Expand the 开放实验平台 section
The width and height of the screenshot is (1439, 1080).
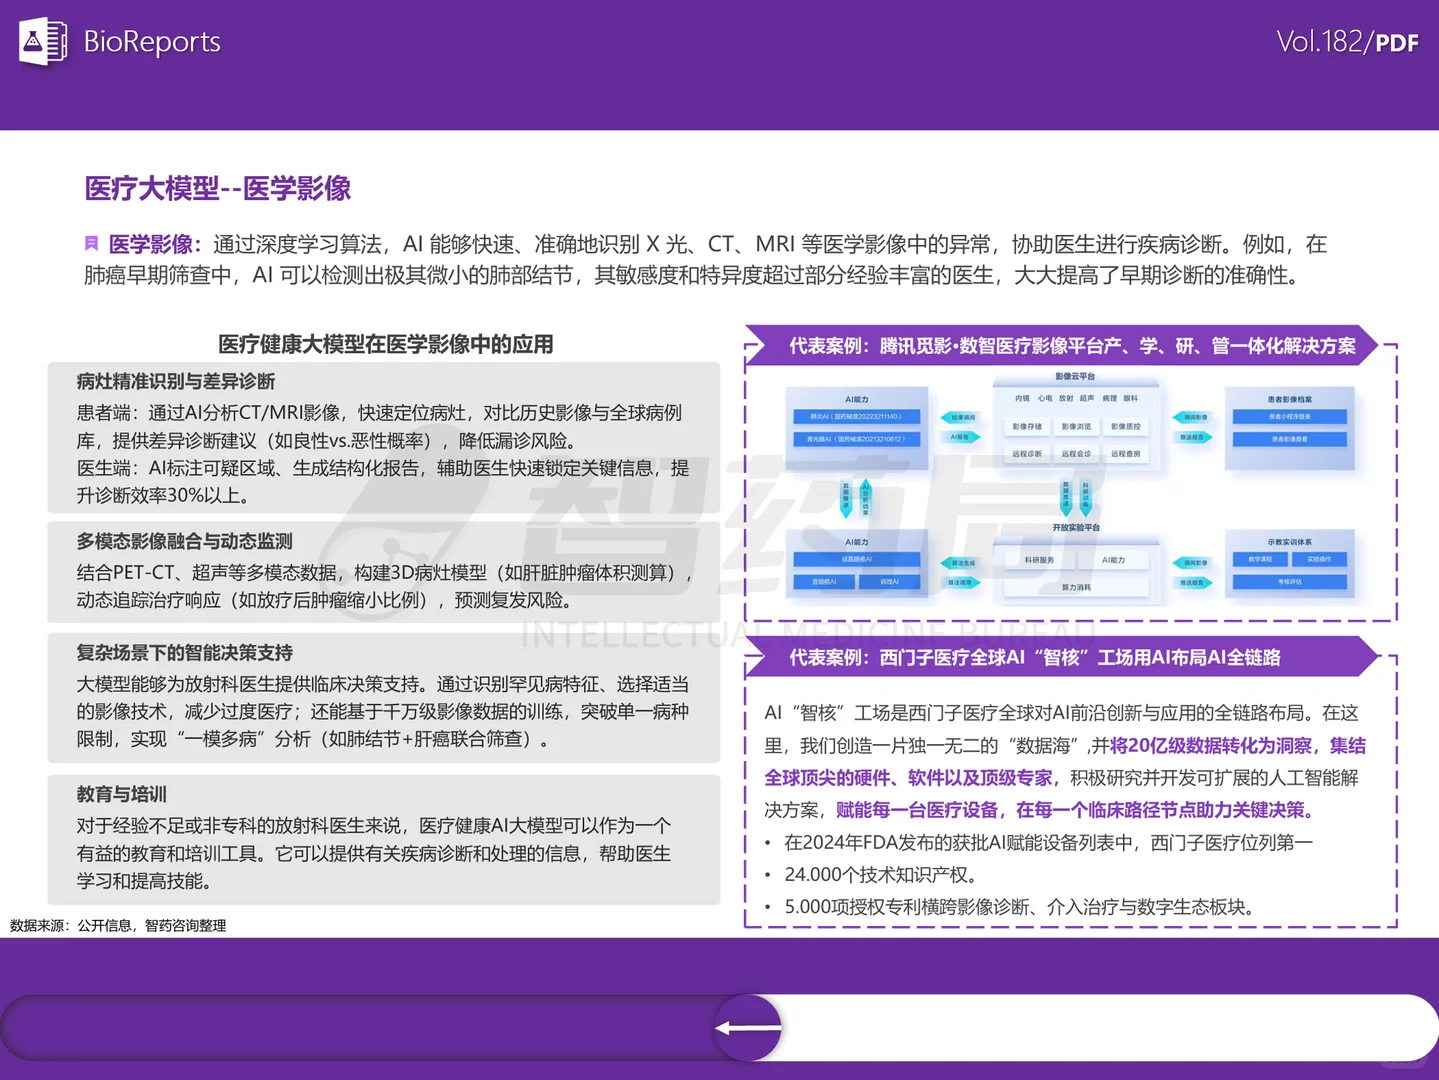point(1076,528)
